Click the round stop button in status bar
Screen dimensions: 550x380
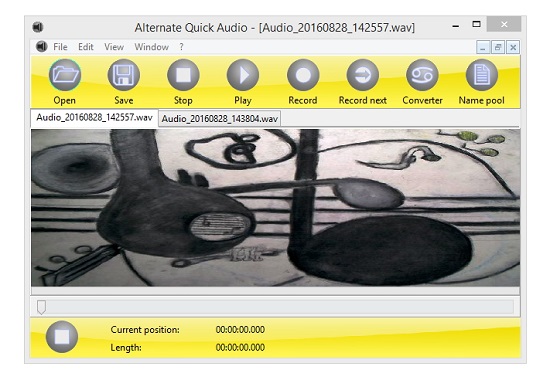click(62, 337)
